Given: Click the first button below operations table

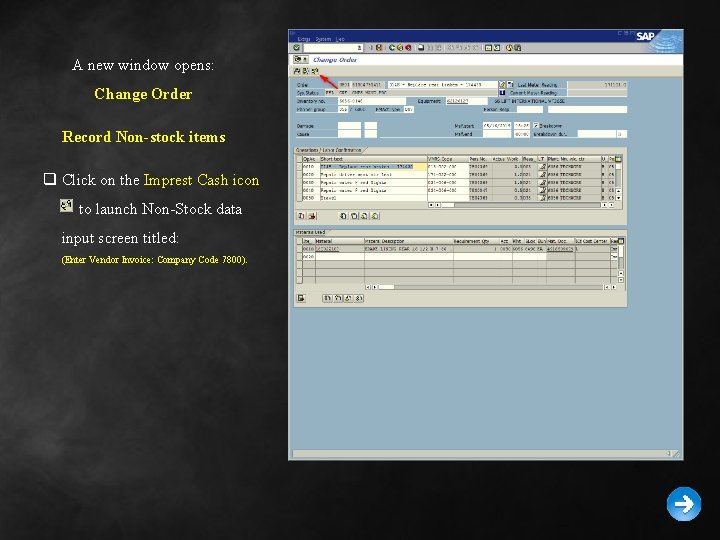Looking at the screenshot, I should 301,216.
